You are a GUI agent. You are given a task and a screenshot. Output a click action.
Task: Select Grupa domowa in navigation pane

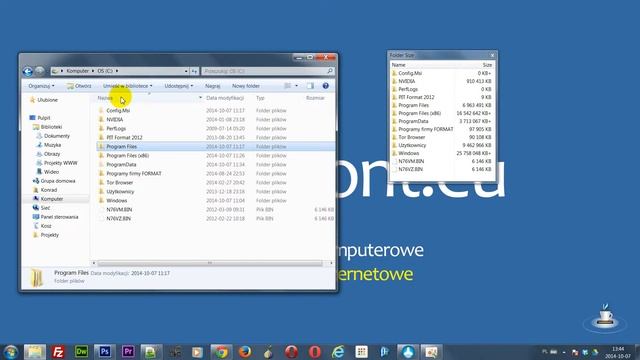point(53,181)
